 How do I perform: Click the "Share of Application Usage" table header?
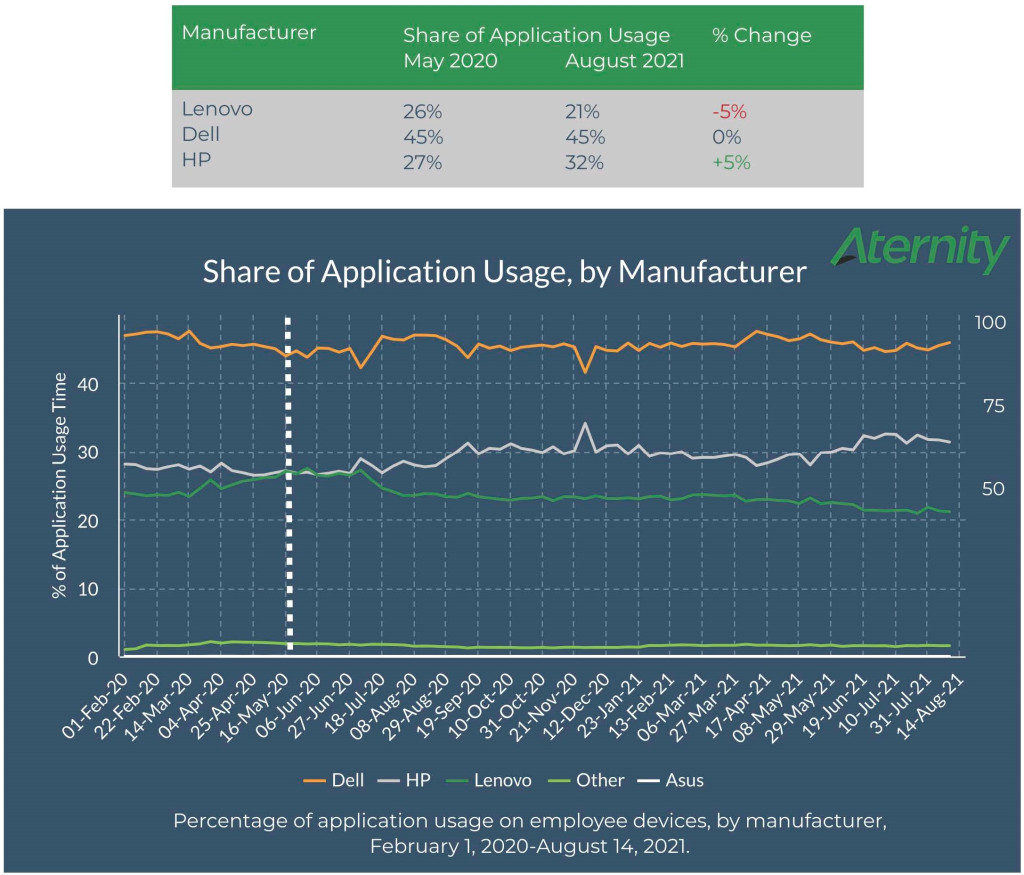(x=536, y=35)
